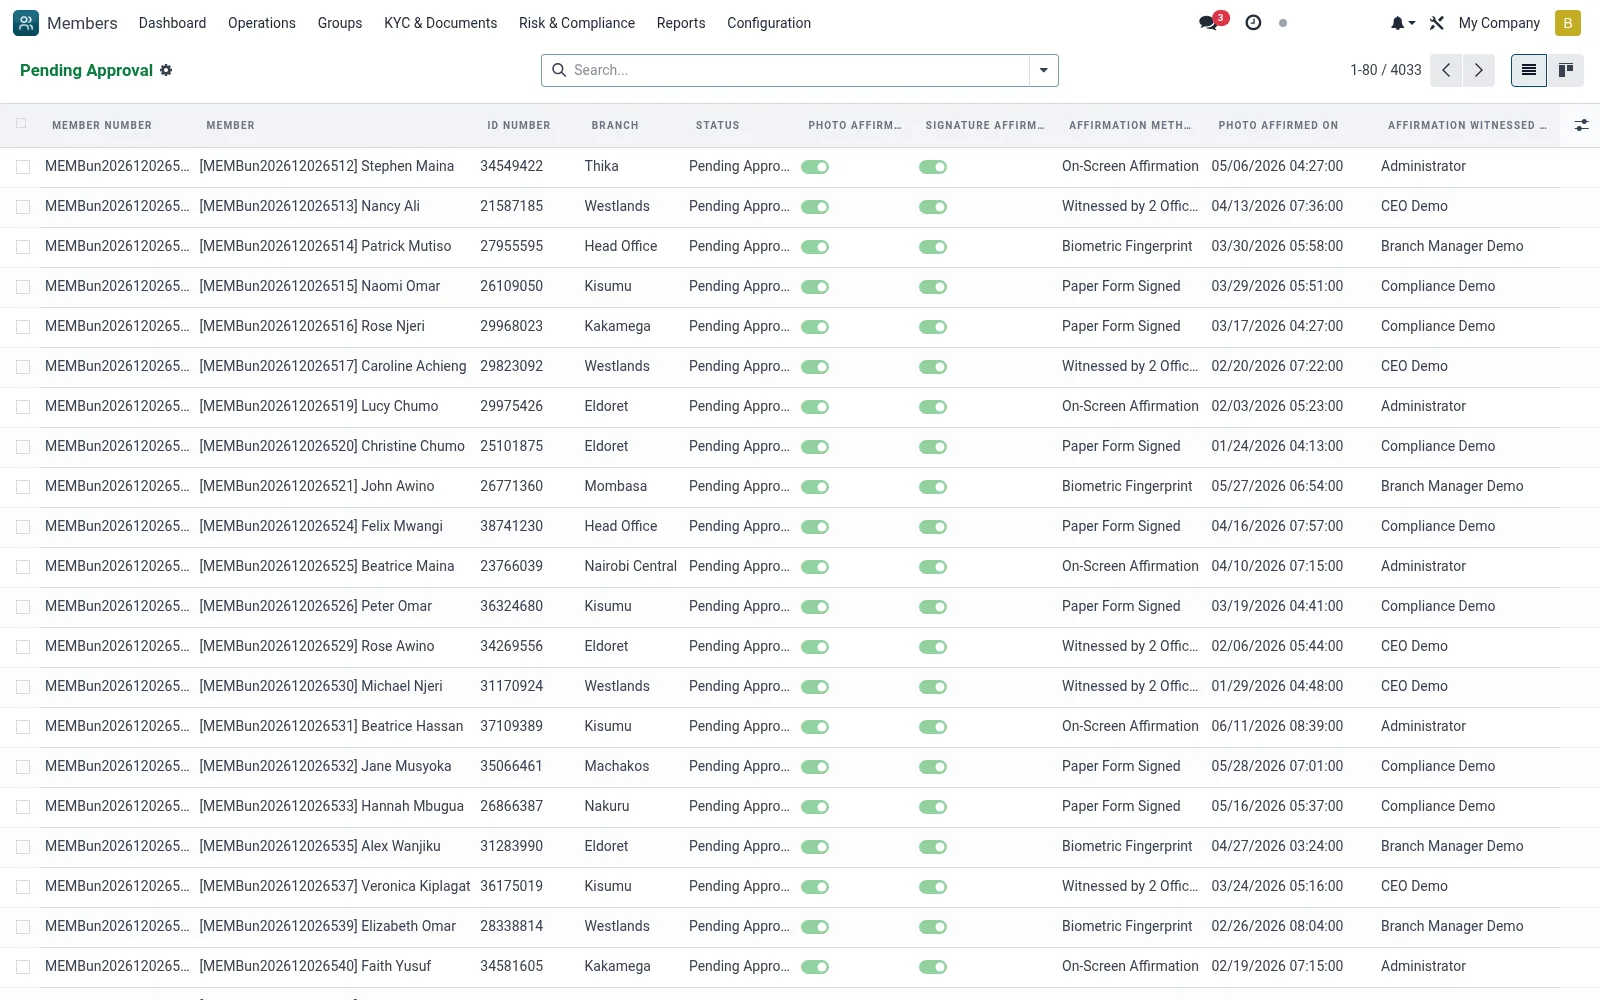
Task: Open the optional columns adjust icon
Action: pyautogui.click(x=1581, y=125)
